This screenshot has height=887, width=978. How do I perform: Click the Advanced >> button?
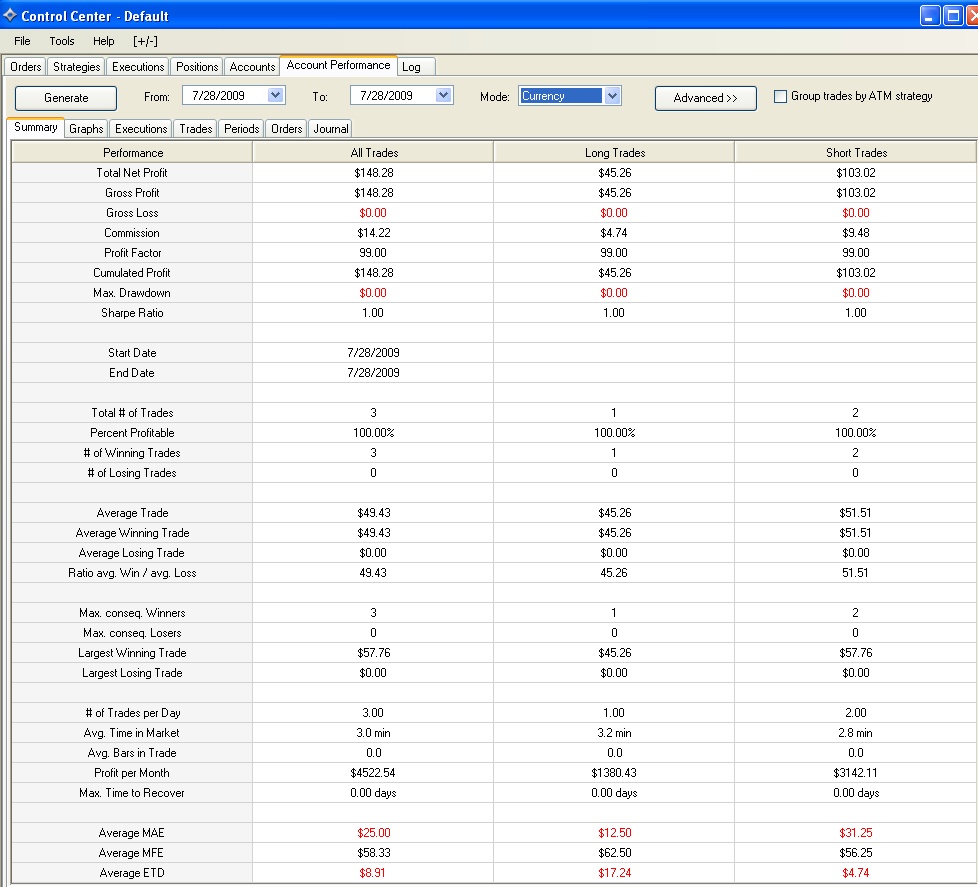coord(705,98)
